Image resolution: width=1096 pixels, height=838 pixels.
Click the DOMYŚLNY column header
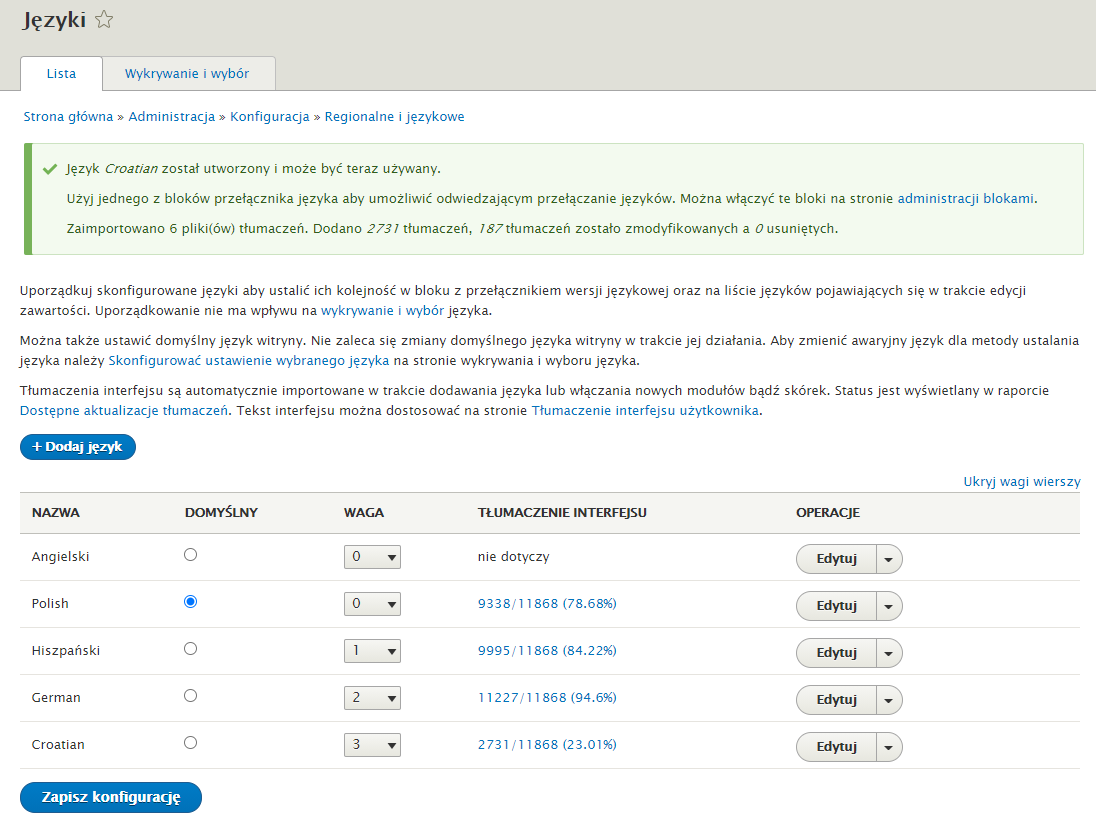(x=222, y=512)
